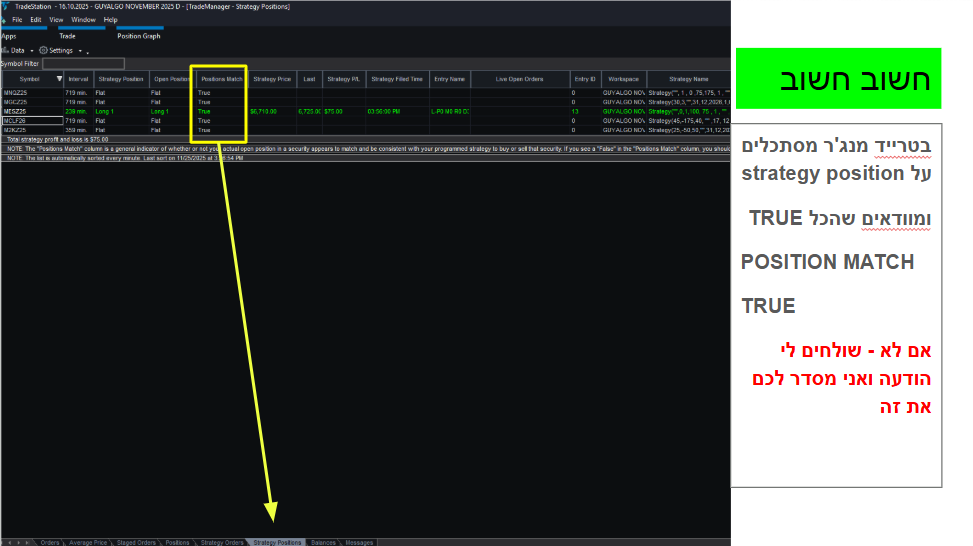Click the Symbol Filter input field

pos(83,64)
